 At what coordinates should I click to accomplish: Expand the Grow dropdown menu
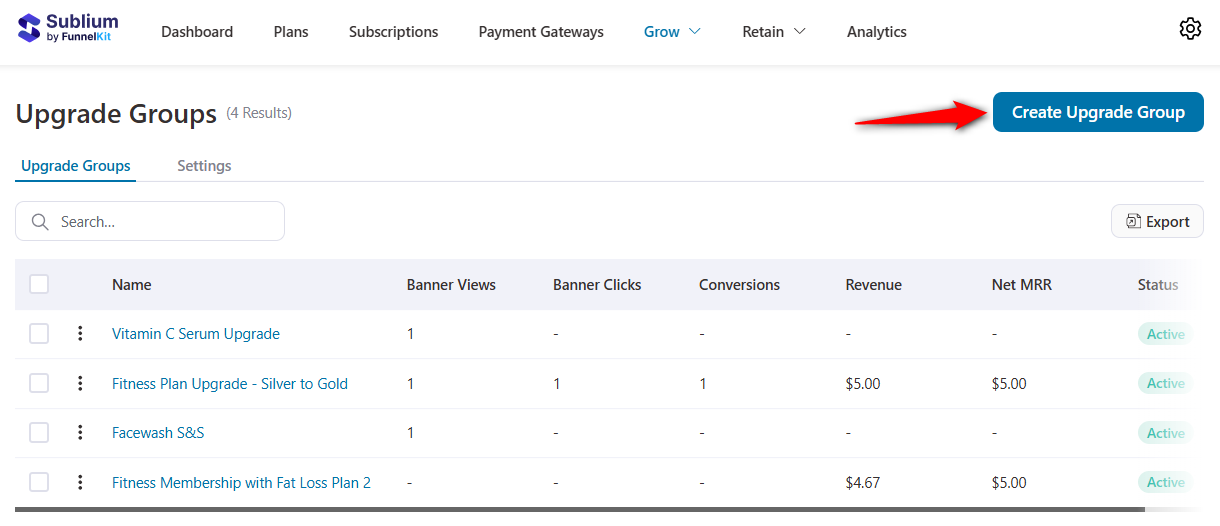tap(672, 32)
